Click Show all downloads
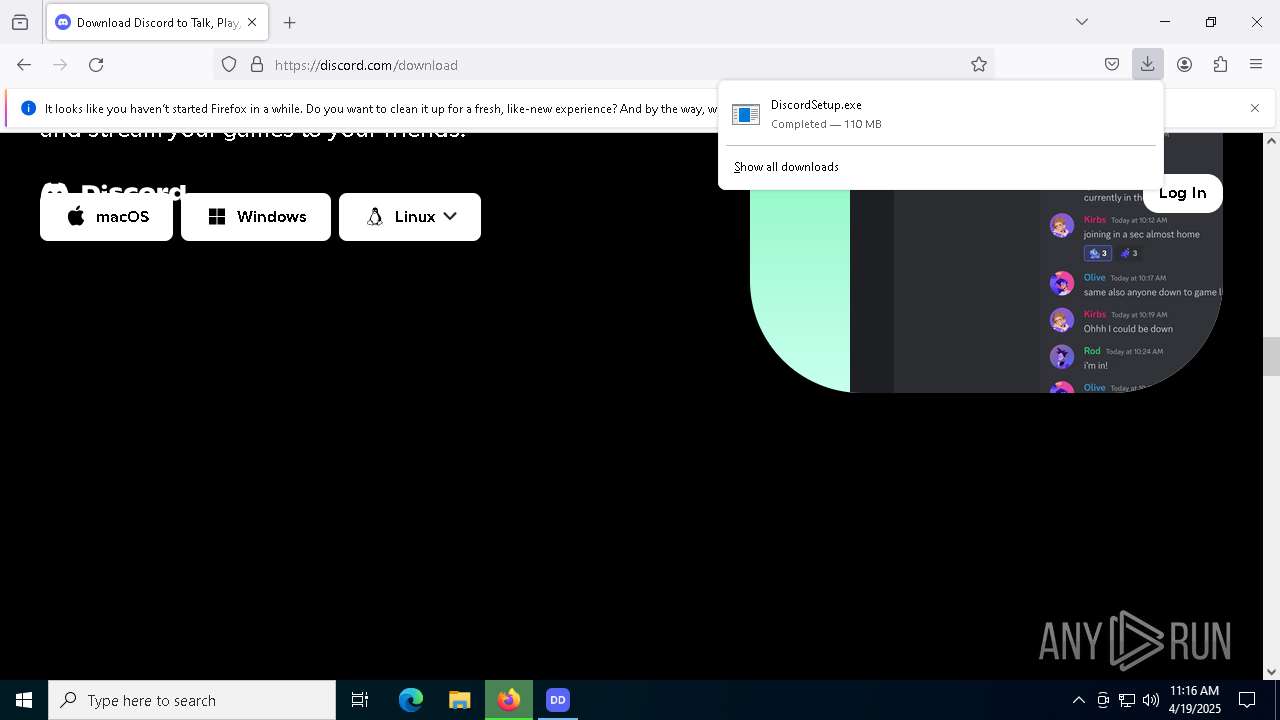Image resolution: width=1280 pixels, height=720 pixels. click(786, 167)
